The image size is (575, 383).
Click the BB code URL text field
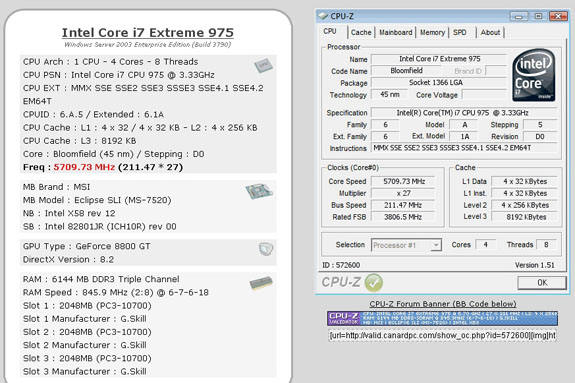tap(443, 336)
